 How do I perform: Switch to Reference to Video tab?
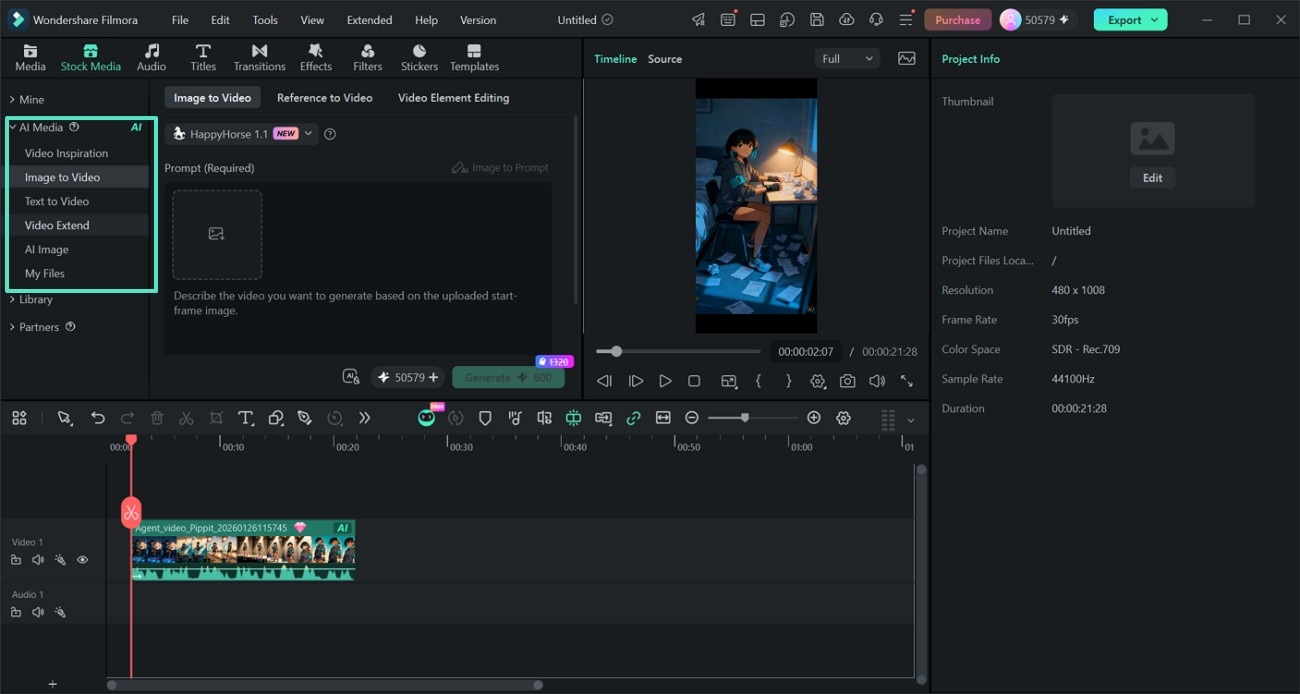click(324, 97)
